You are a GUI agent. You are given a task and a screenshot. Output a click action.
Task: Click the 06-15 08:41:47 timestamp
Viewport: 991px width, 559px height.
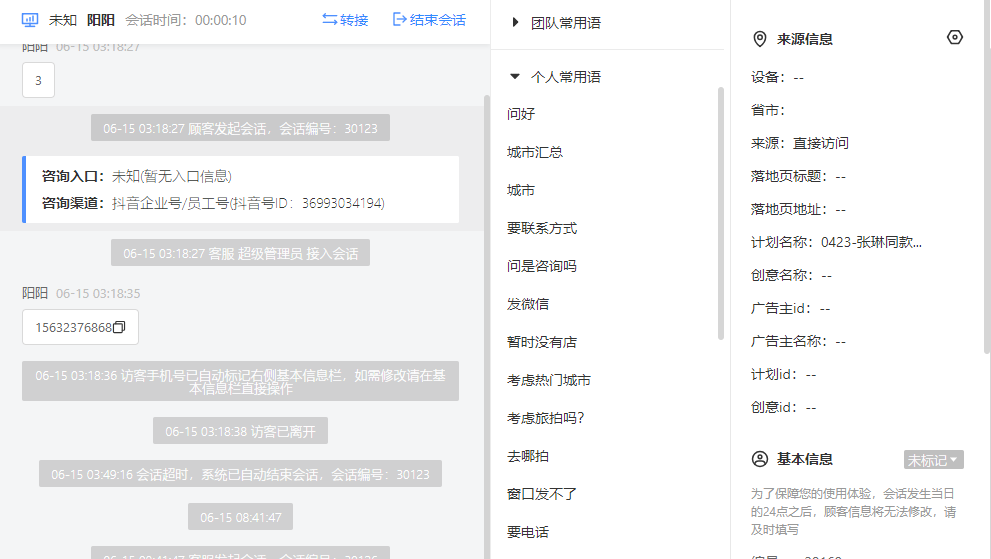point(240,517)
